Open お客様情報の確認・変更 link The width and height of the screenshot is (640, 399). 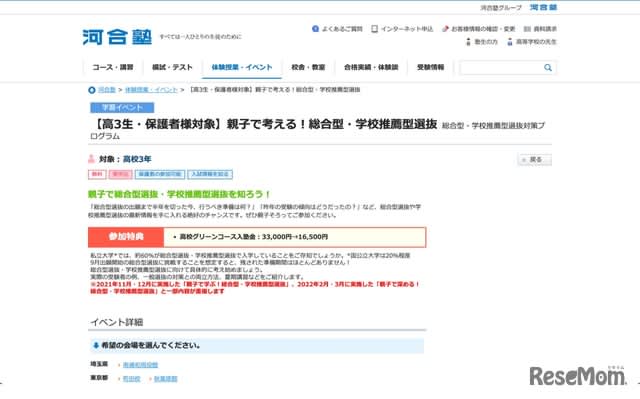click(483, 29)
